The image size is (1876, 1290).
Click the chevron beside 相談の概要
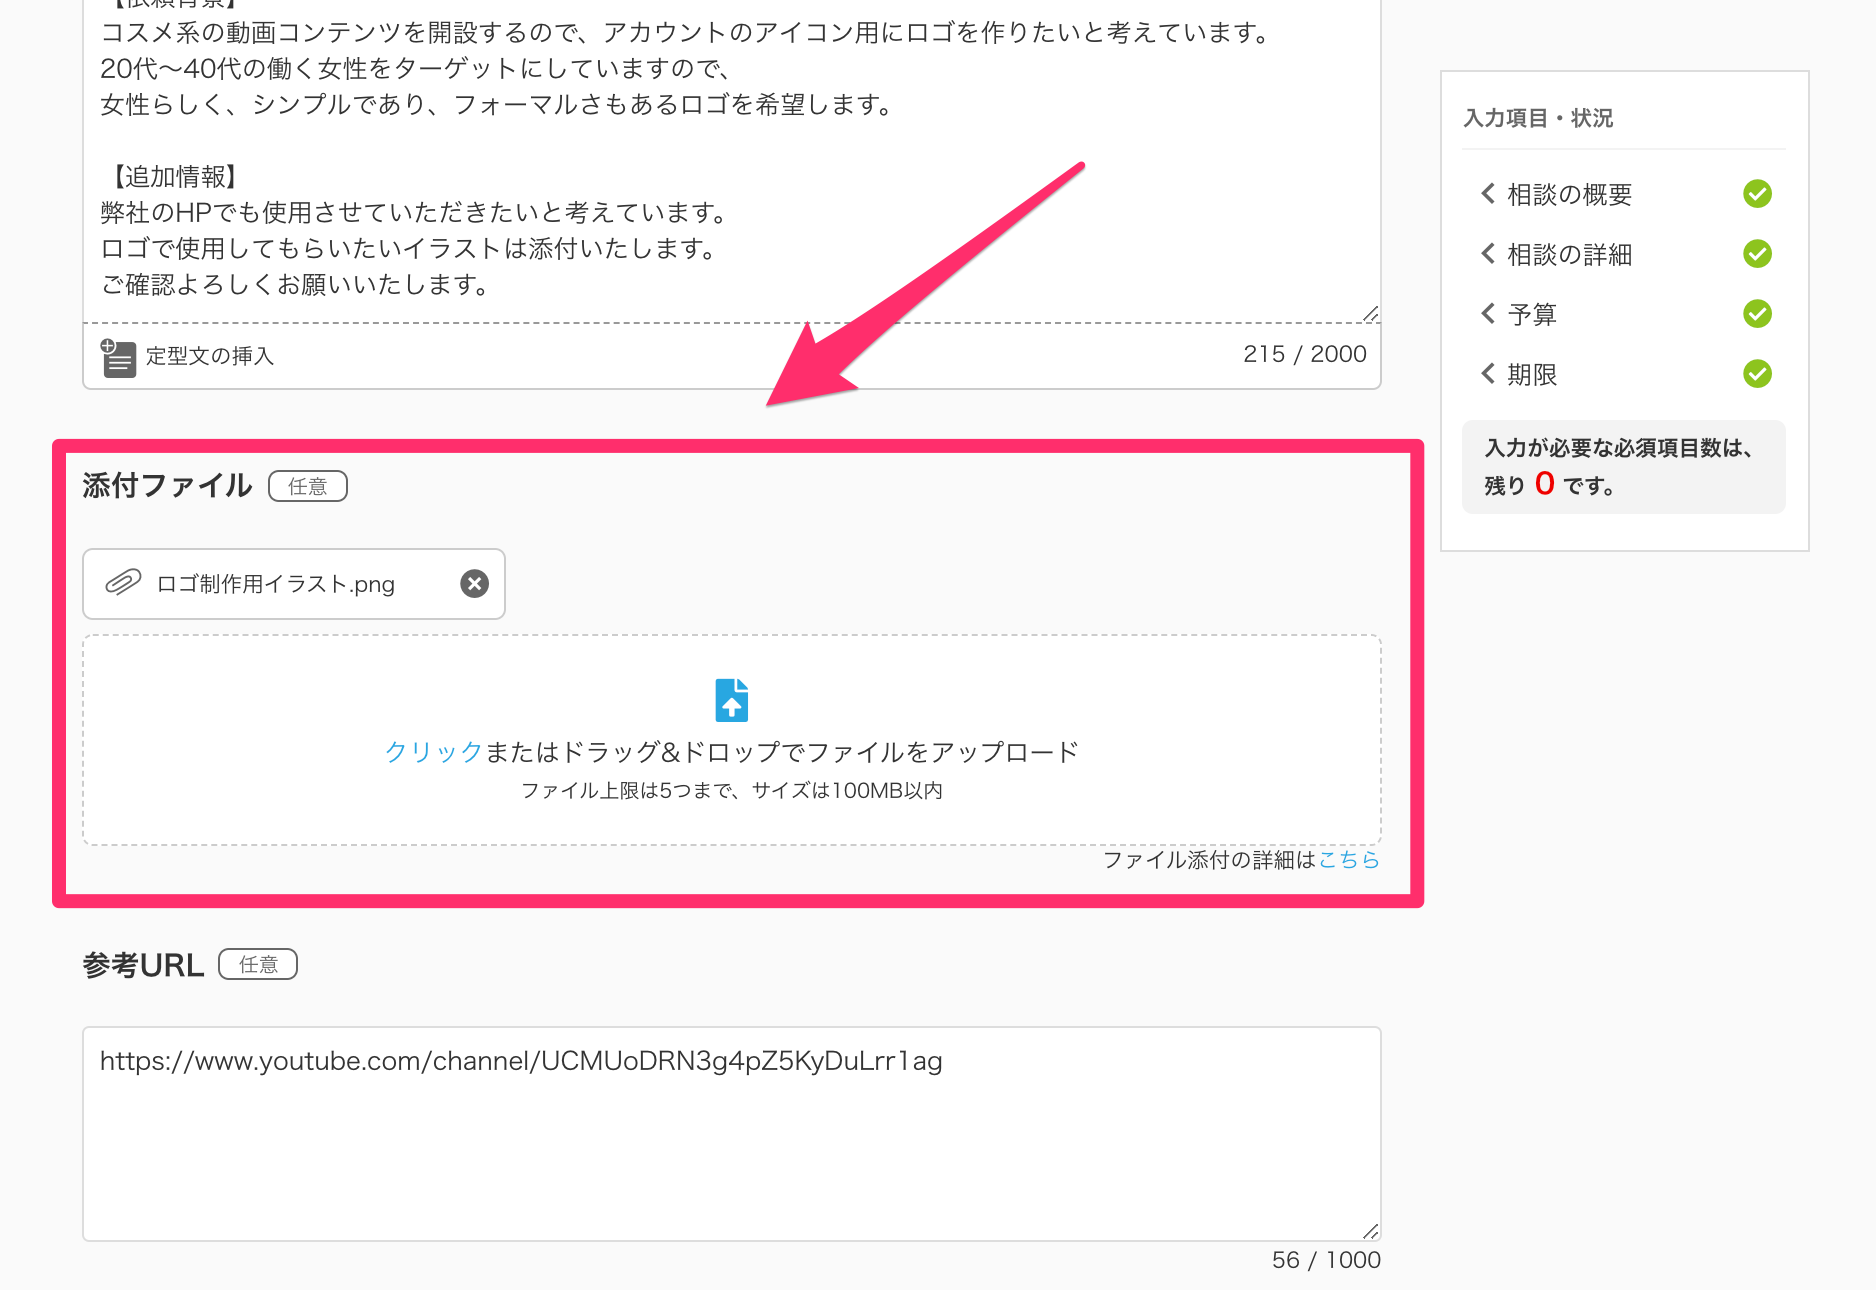(1488, 193)
